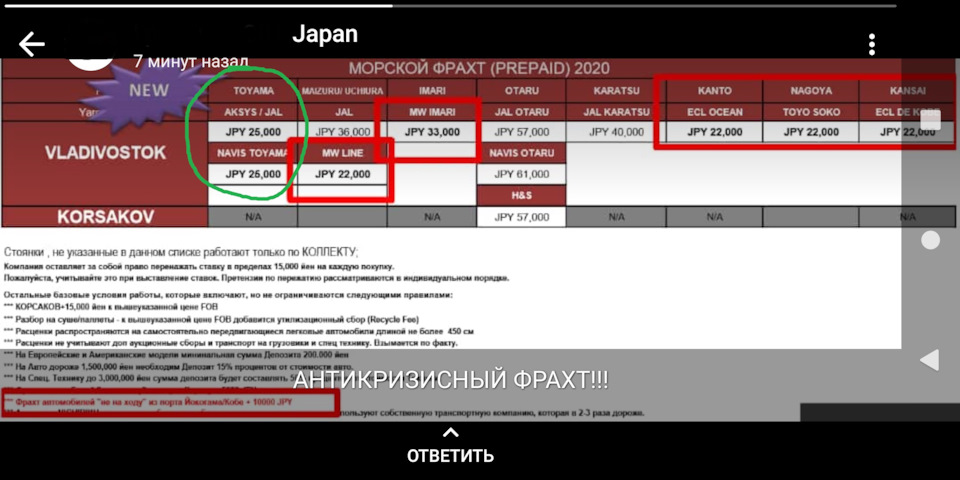
Task: Open the three-dot story options menu
Action: click(x=871, y=45)
